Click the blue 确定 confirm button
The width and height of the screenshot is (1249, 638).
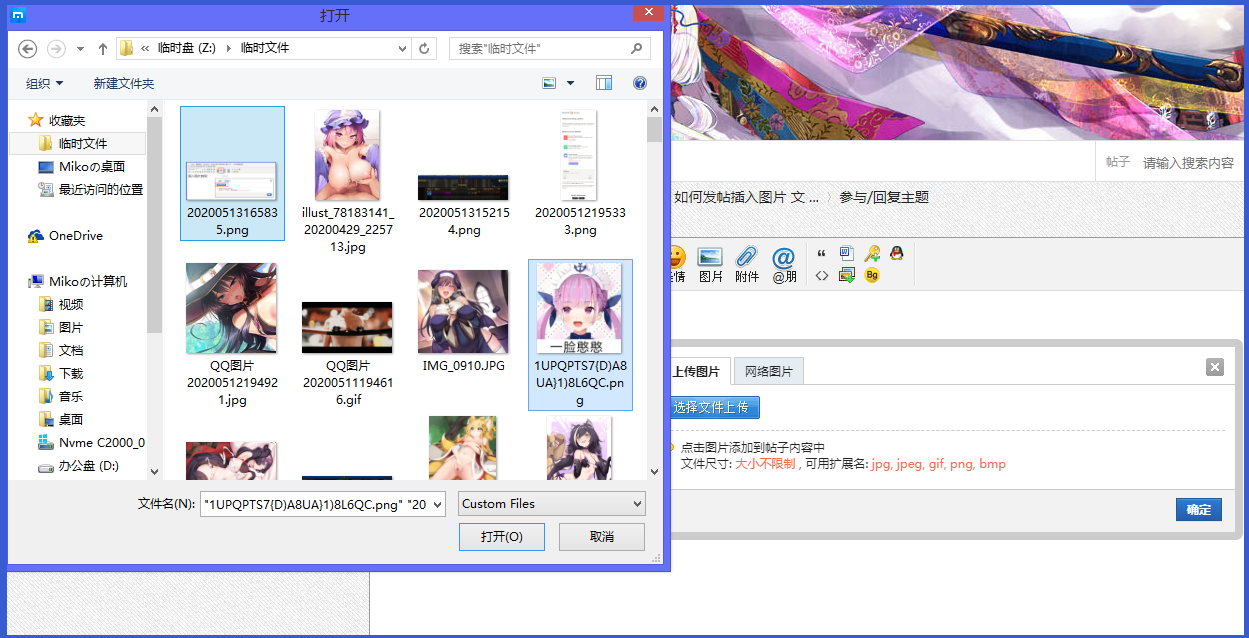point(1198,509)
